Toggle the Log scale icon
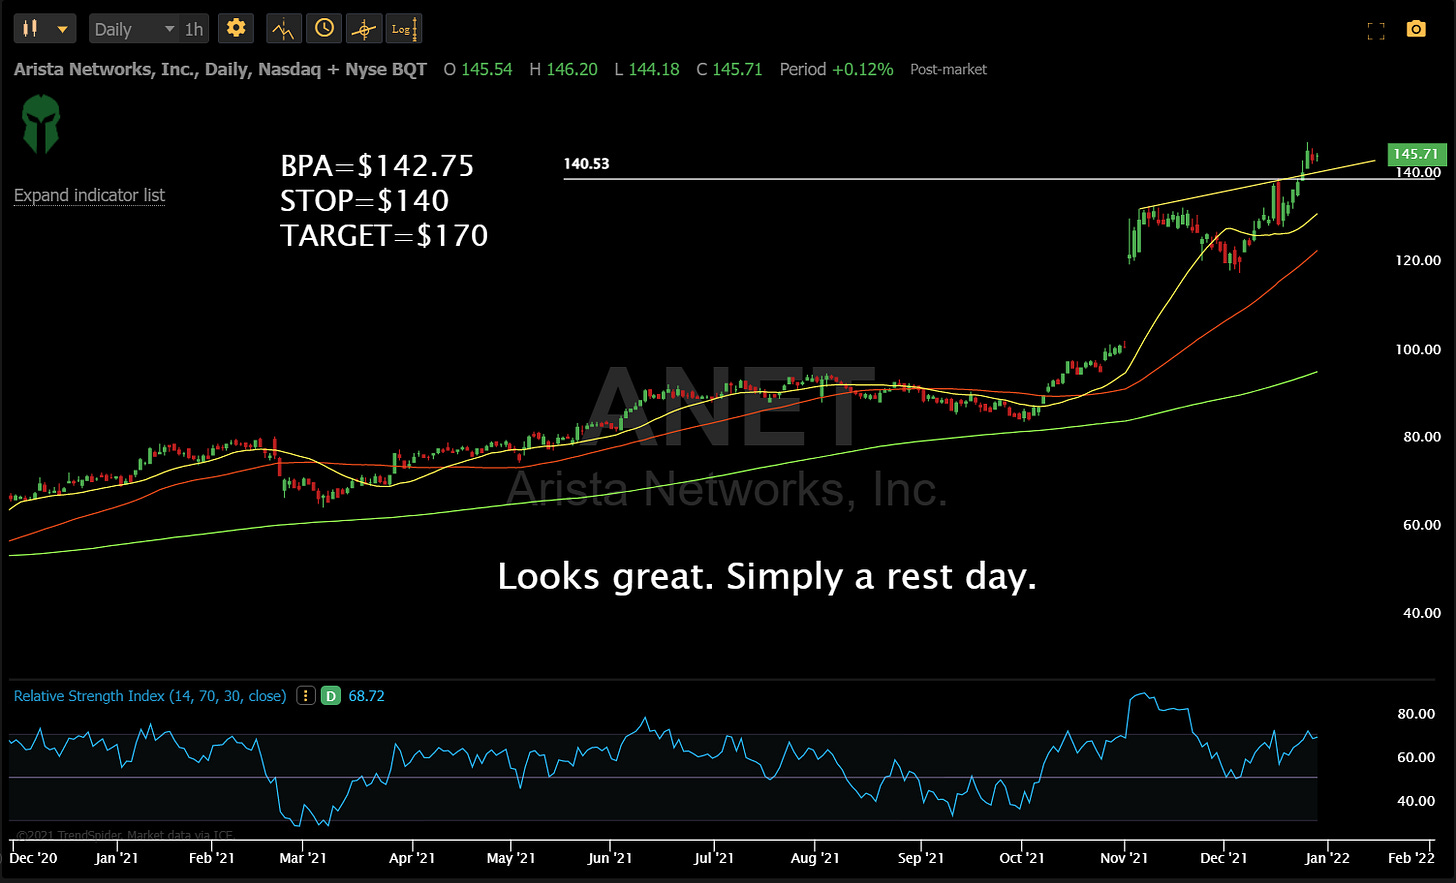 coord(404,29)
